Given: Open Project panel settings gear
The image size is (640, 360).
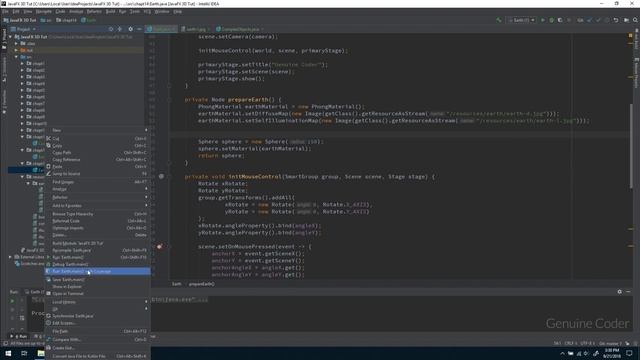Looking at the screenshot, I should (131, 29).
